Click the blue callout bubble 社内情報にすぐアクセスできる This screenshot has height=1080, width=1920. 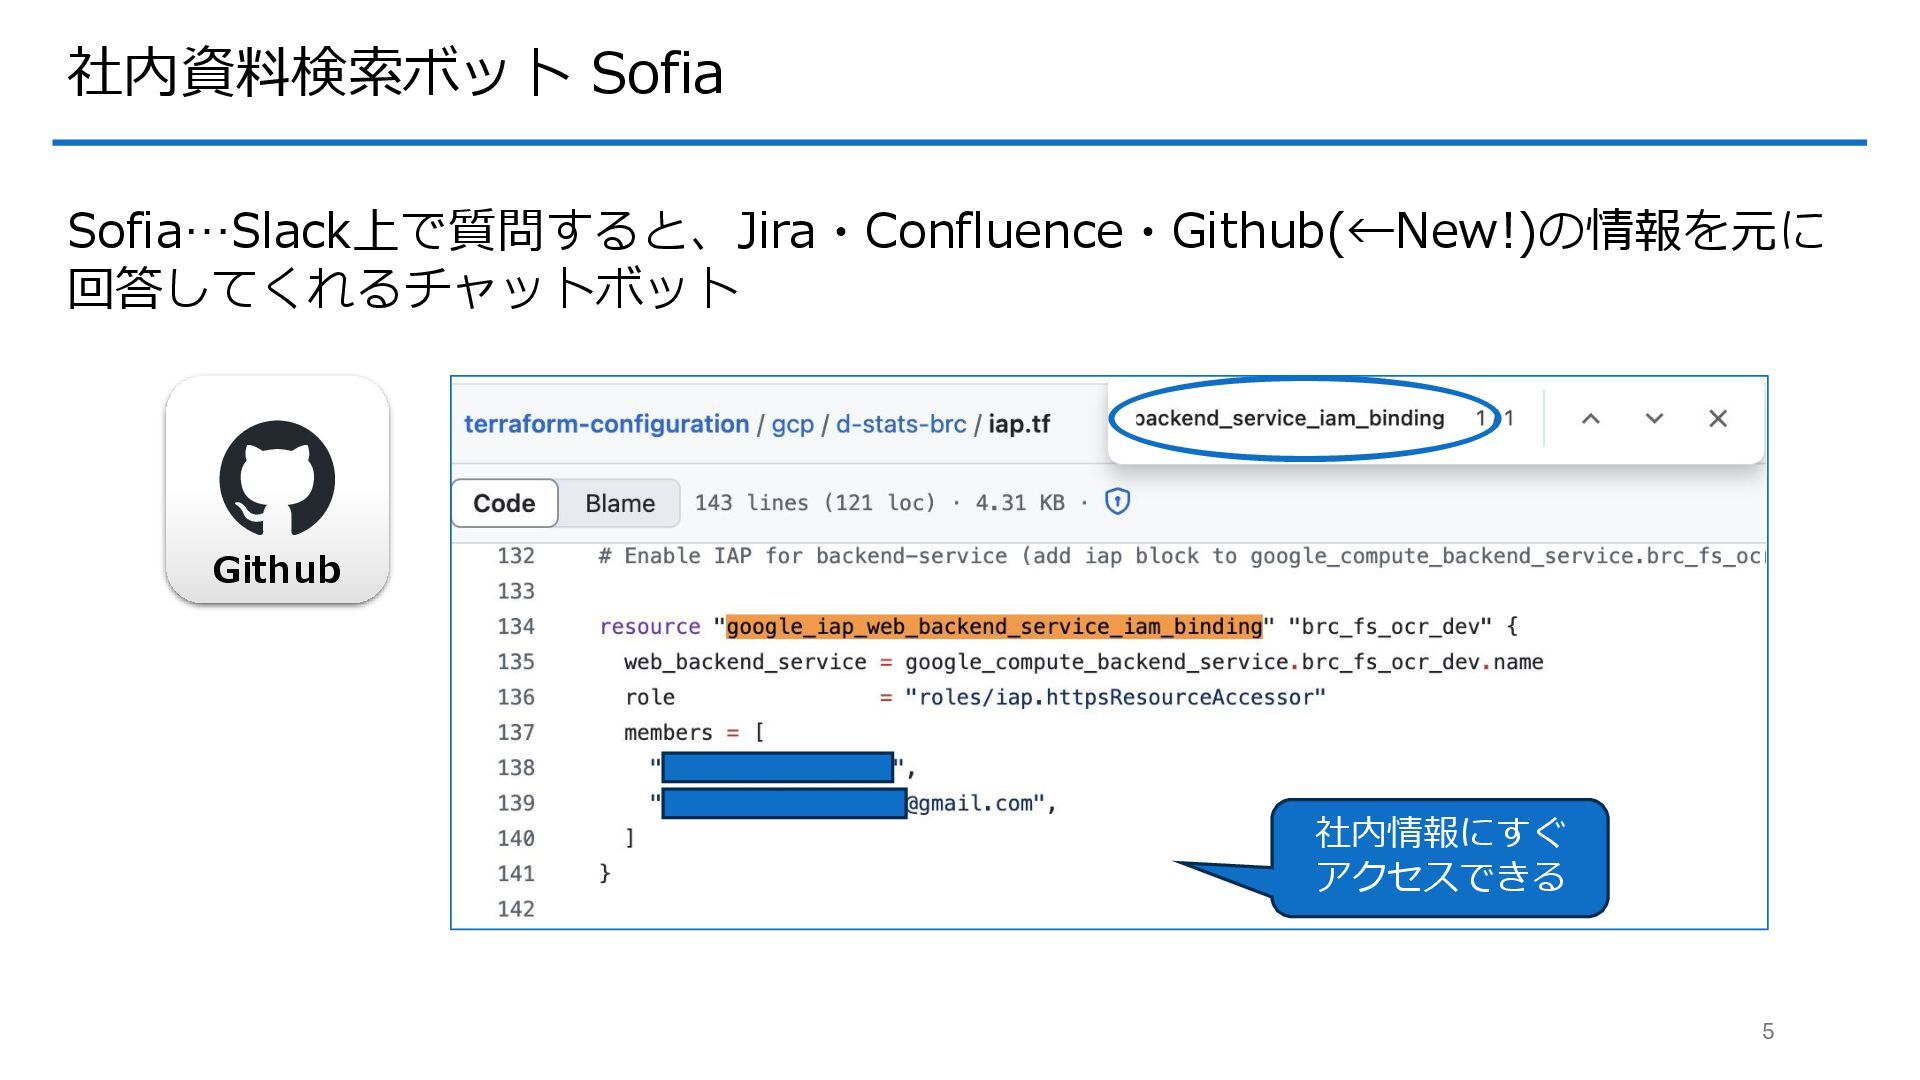click(1439, 856)
